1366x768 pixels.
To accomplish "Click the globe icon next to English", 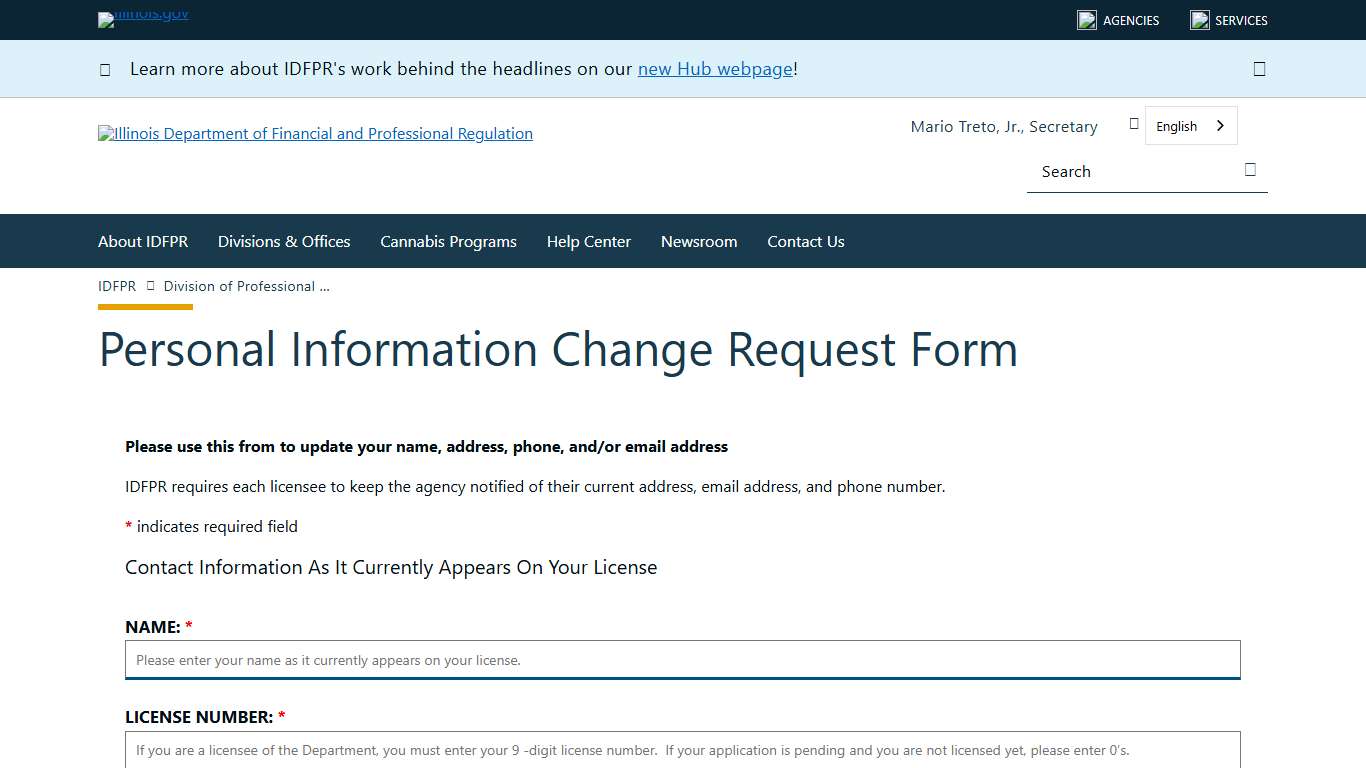I will (x=1133, y=123).
